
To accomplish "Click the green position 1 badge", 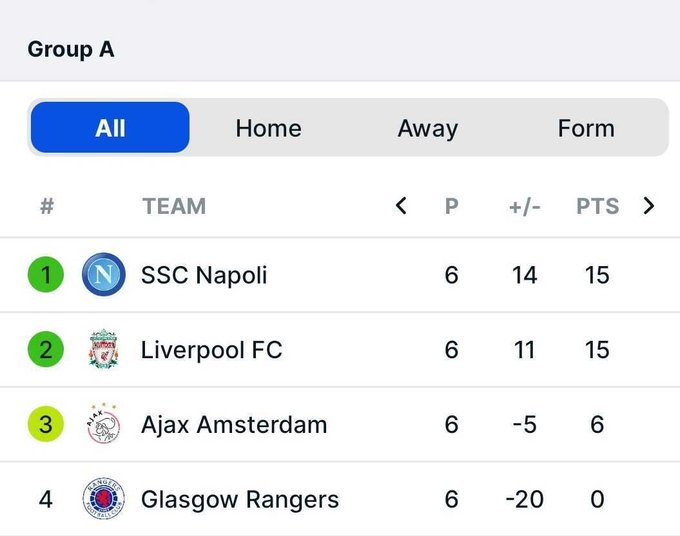I will coord(46,275).
